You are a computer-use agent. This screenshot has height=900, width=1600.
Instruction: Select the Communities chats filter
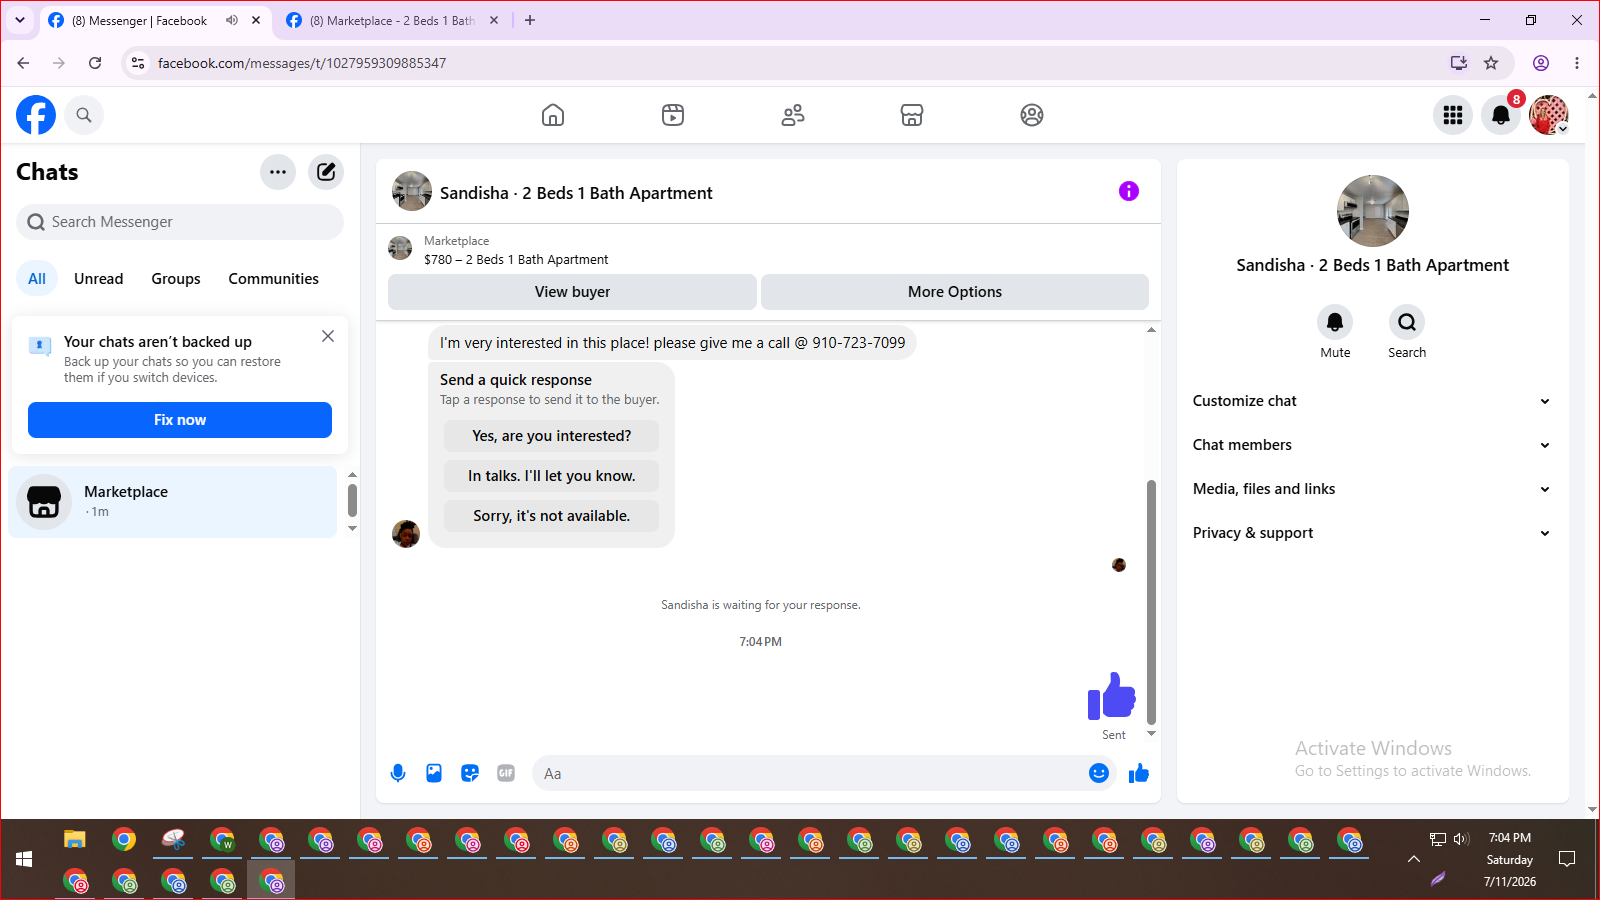(x=274, y=279)
